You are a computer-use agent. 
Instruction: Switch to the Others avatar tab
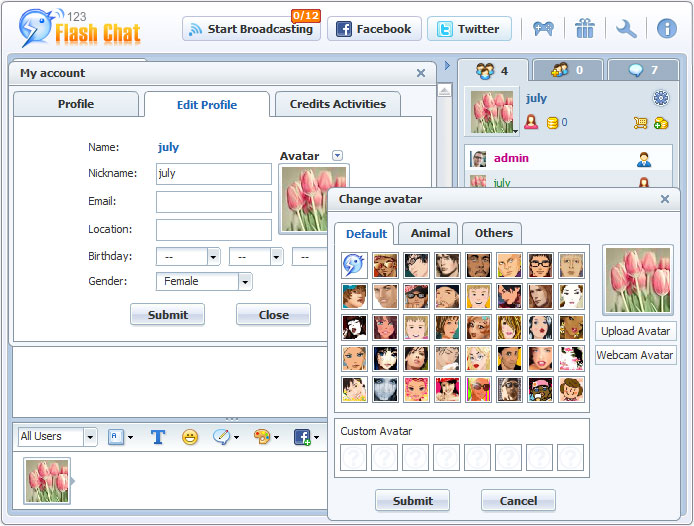click(493, 233)
